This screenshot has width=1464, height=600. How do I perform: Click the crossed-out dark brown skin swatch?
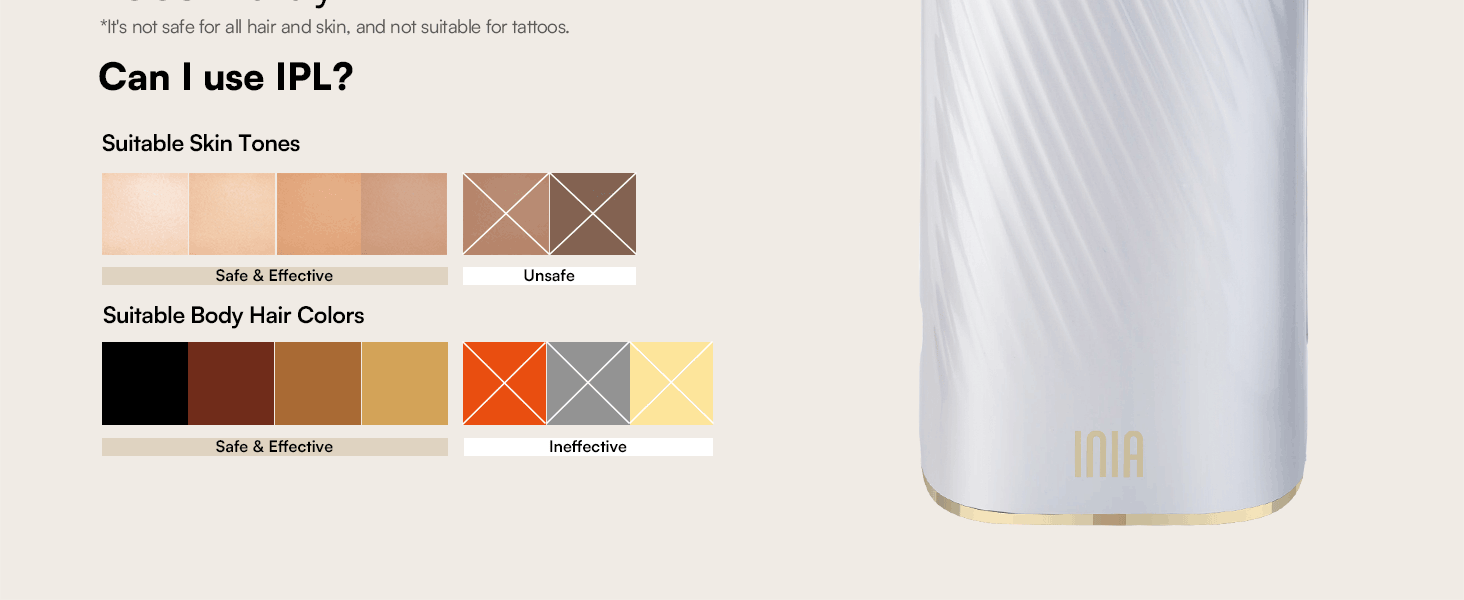(593, 214)
